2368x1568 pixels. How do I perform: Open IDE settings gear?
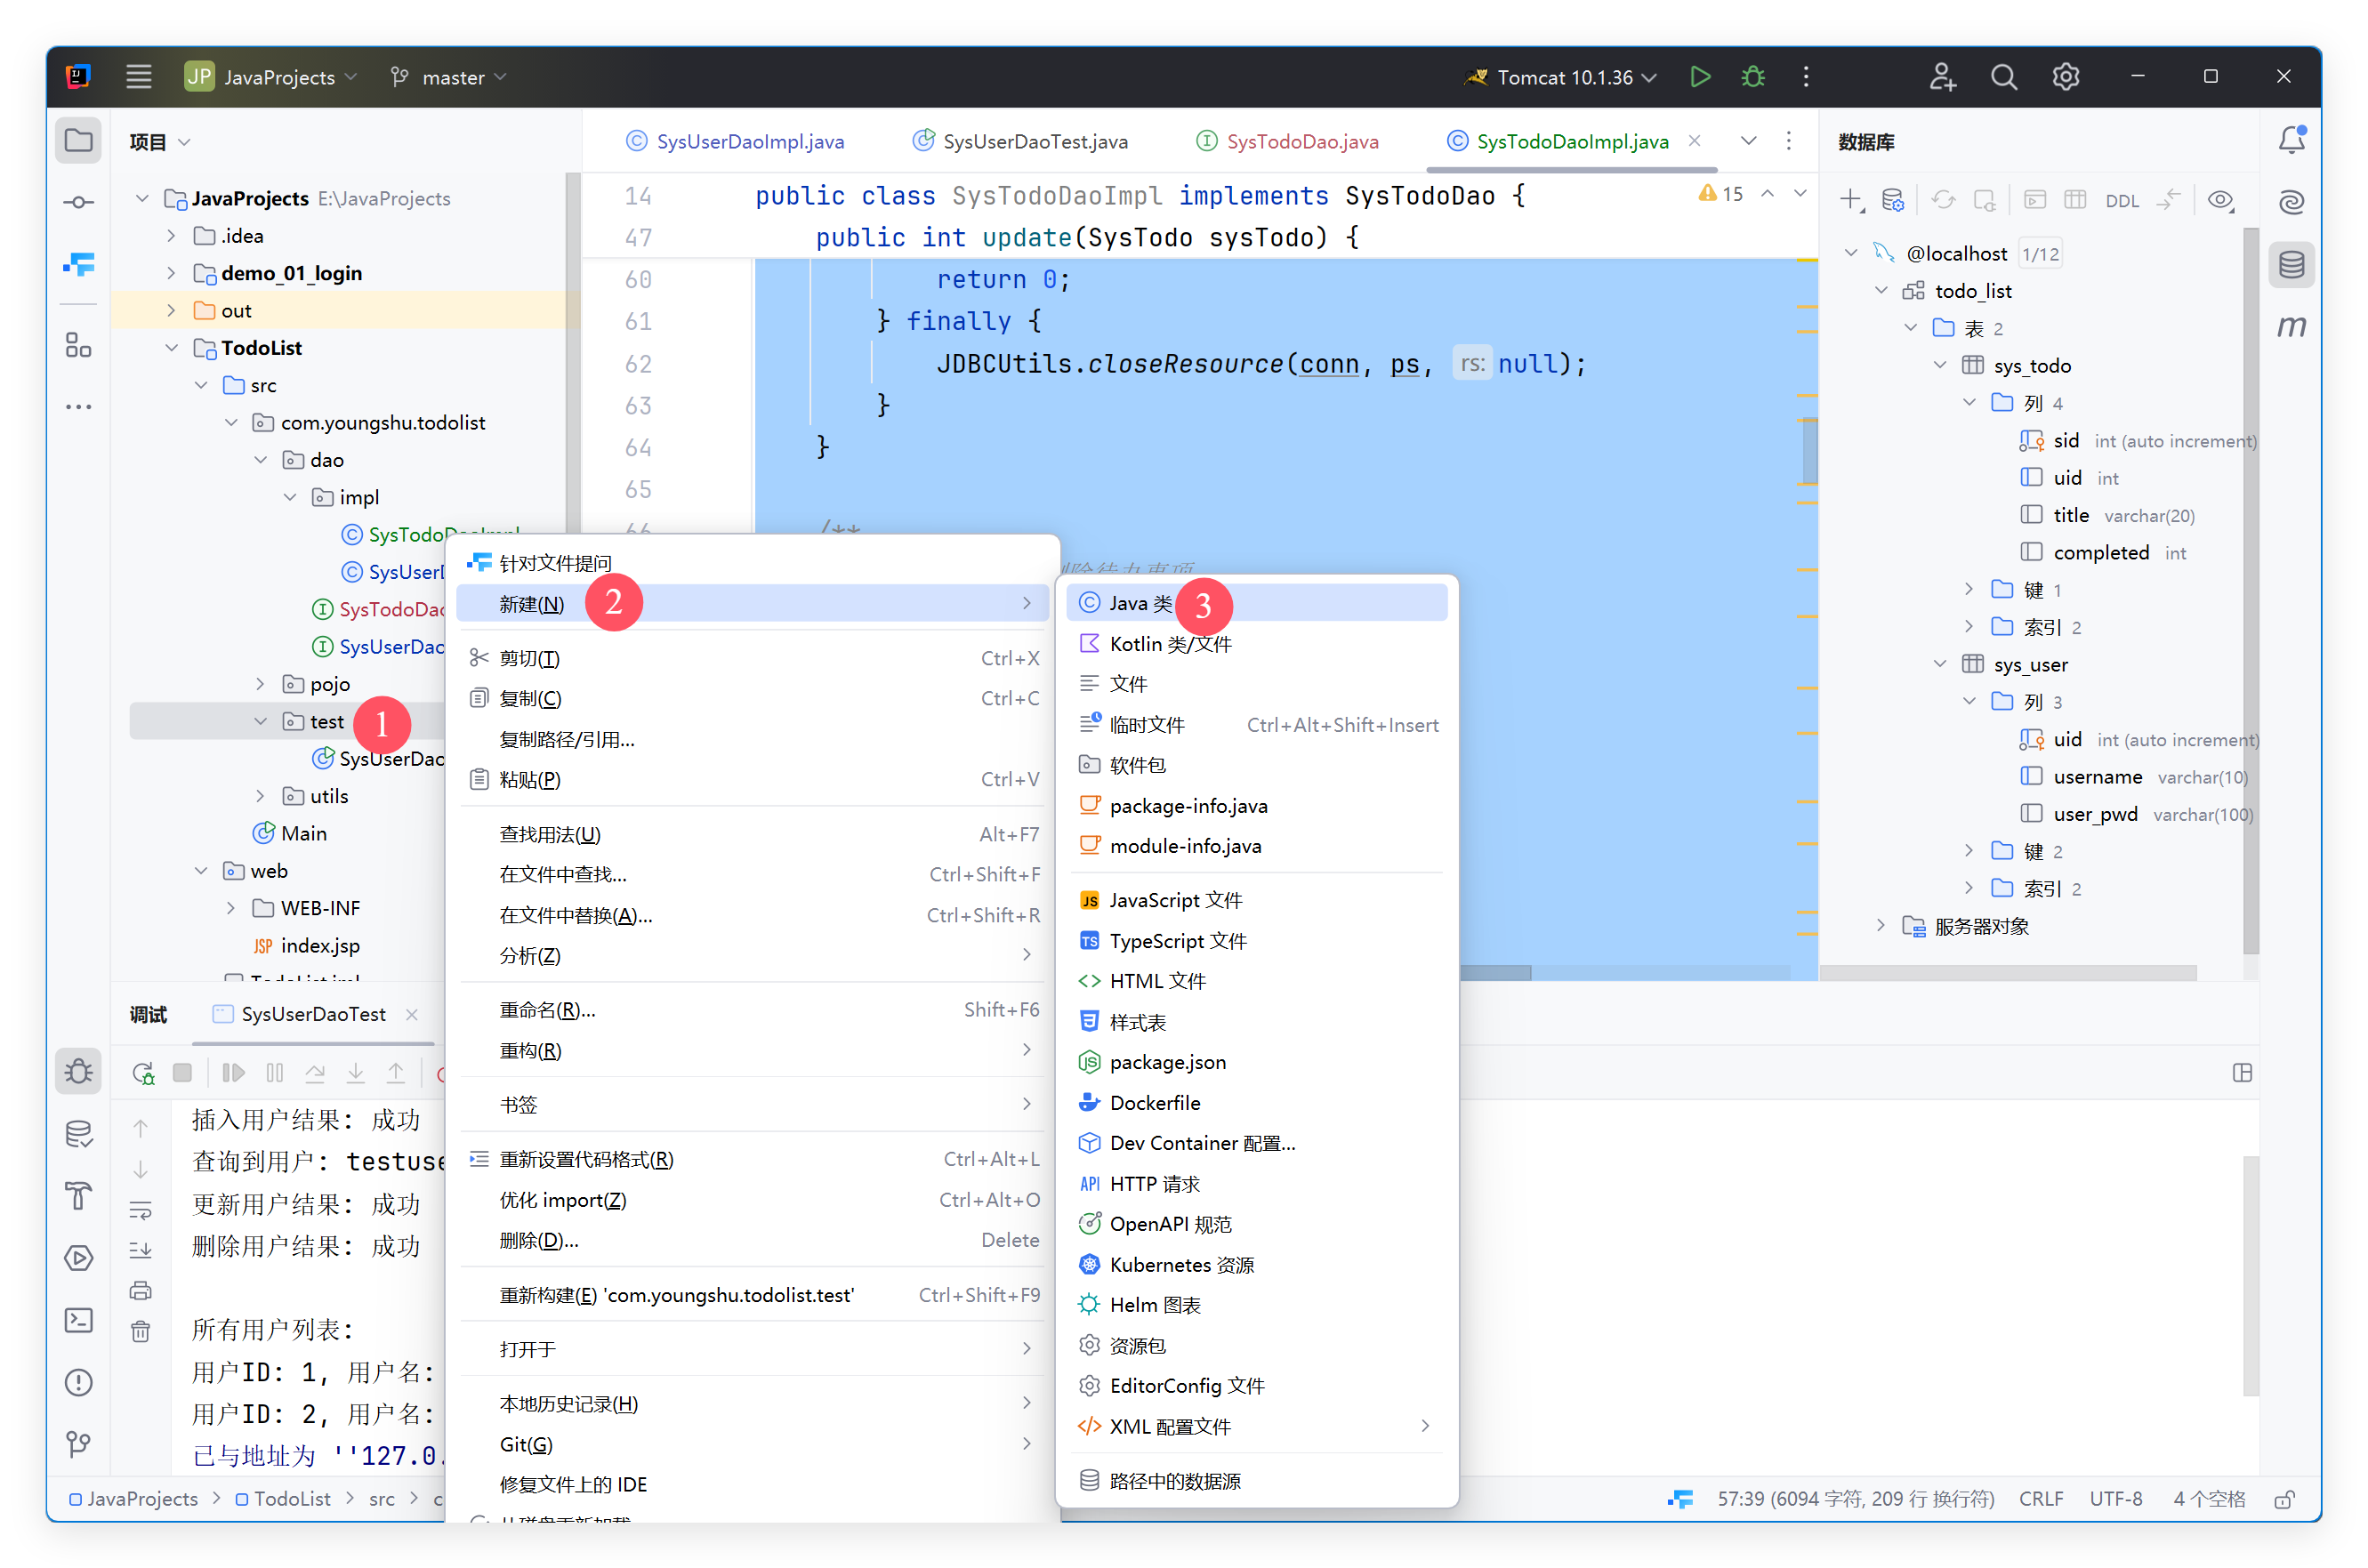pos(2065,77)
